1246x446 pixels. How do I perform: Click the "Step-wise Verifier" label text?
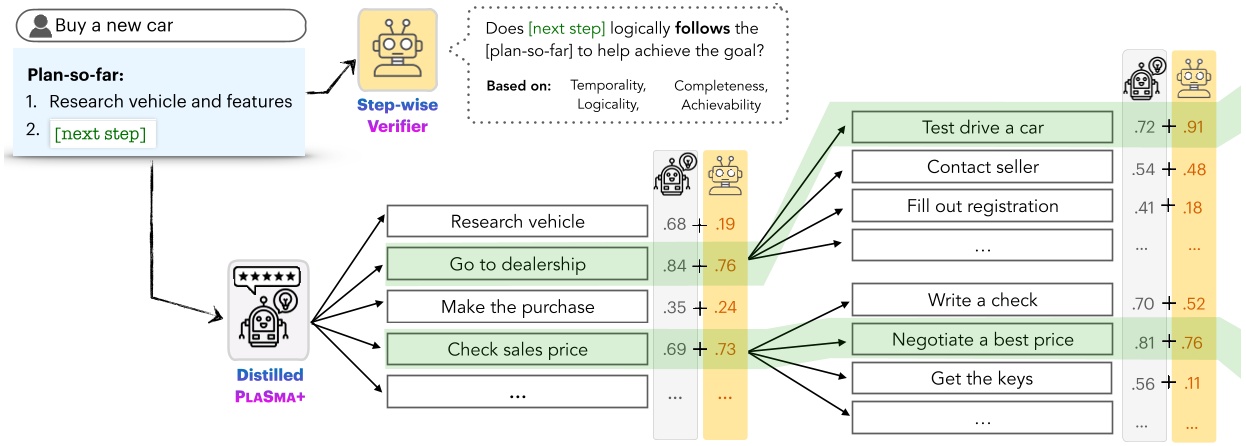398,116
